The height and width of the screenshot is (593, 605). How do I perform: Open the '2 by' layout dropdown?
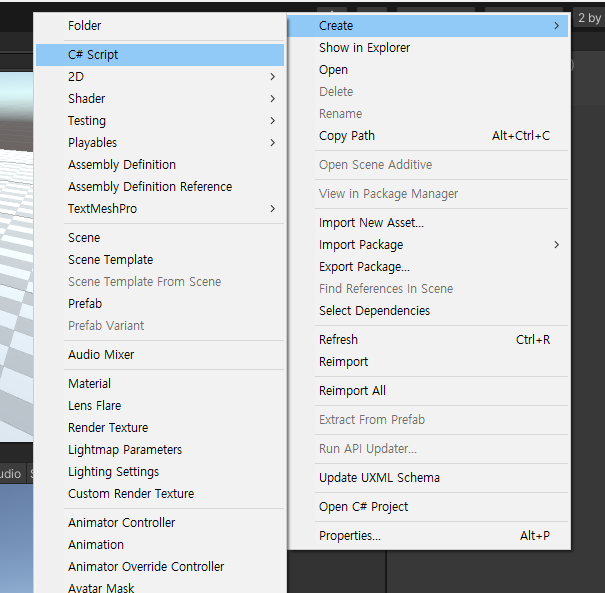(589, 18)
